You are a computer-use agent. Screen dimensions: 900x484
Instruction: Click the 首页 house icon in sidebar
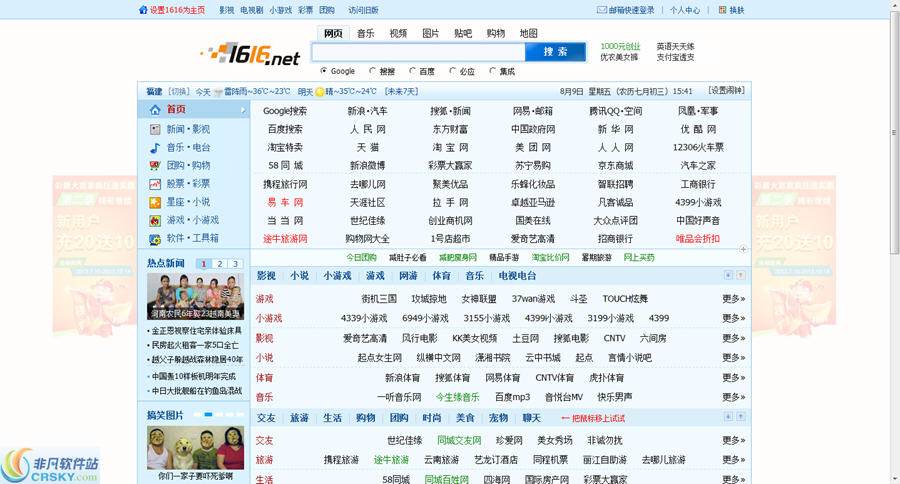click(x=155, y=110)
